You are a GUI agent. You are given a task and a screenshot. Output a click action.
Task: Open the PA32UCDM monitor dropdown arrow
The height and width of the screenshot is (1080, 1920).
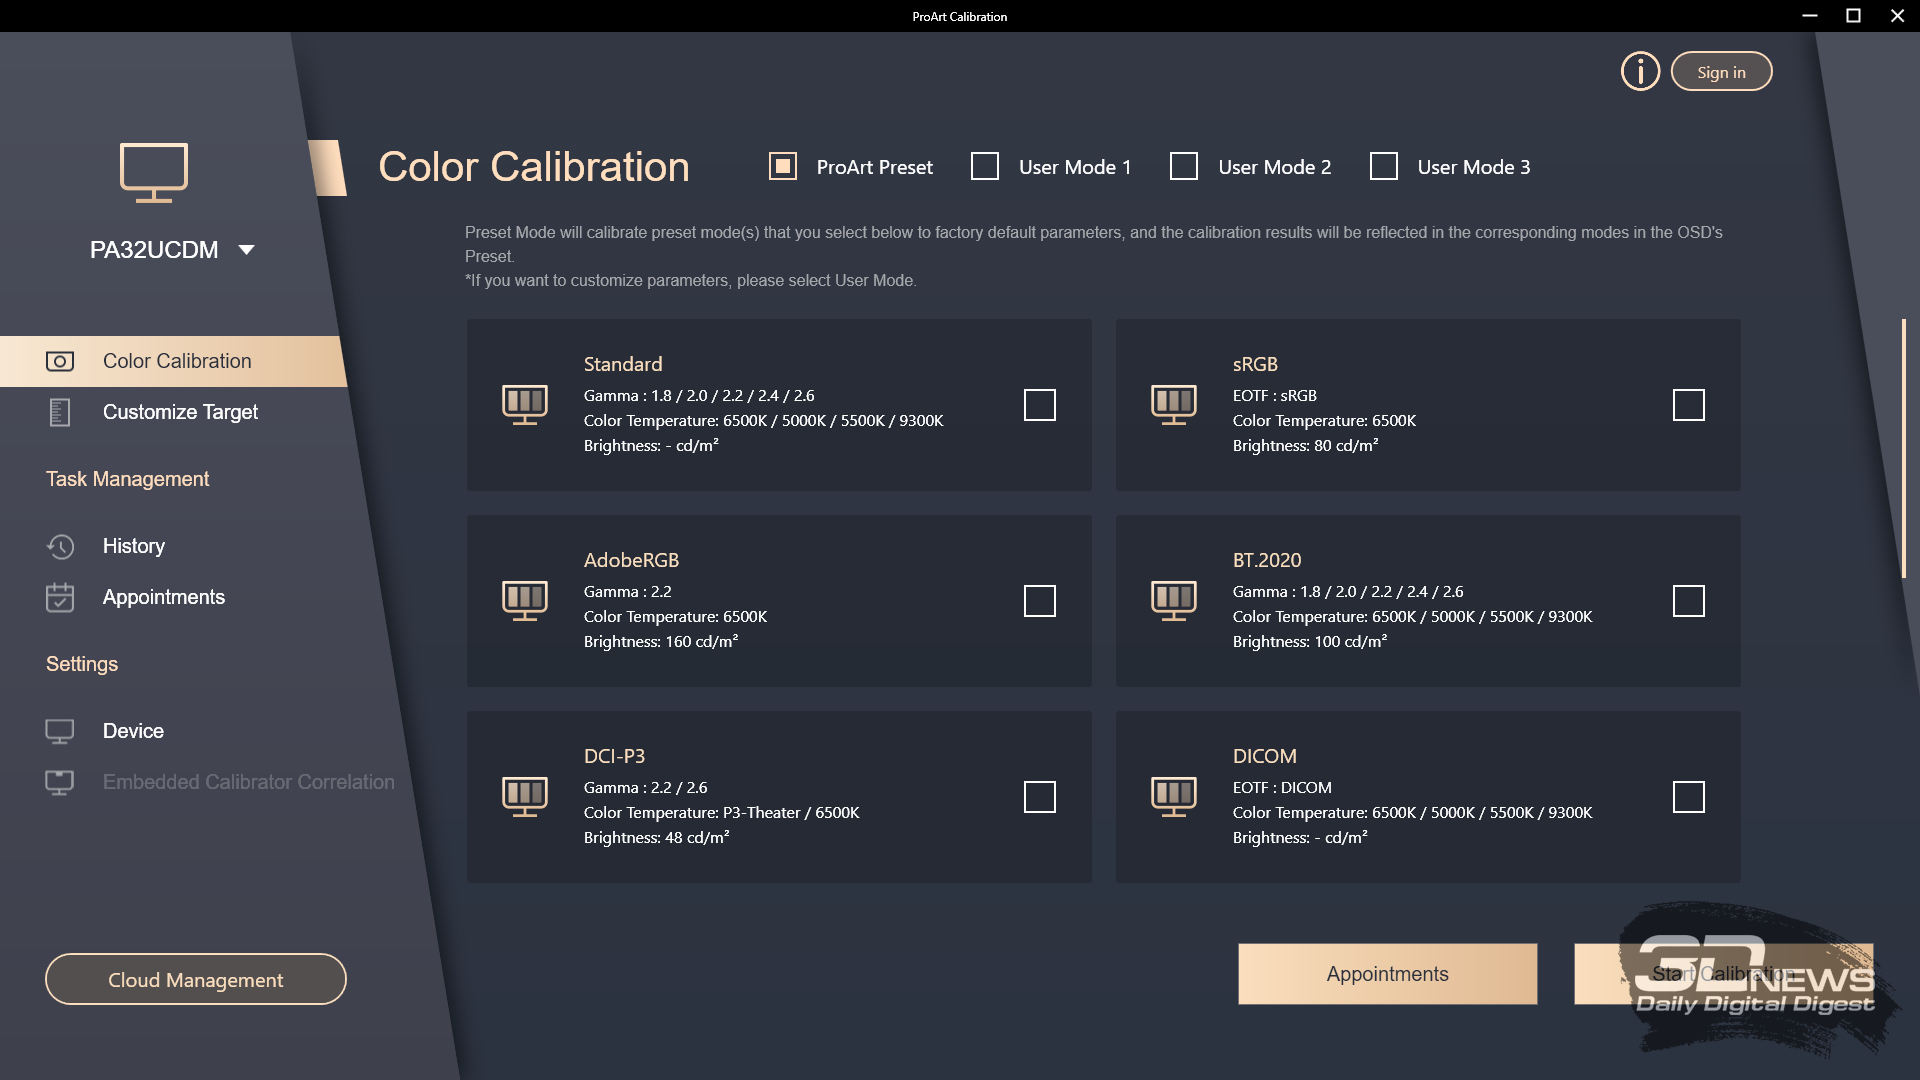(x=246, y=250)
